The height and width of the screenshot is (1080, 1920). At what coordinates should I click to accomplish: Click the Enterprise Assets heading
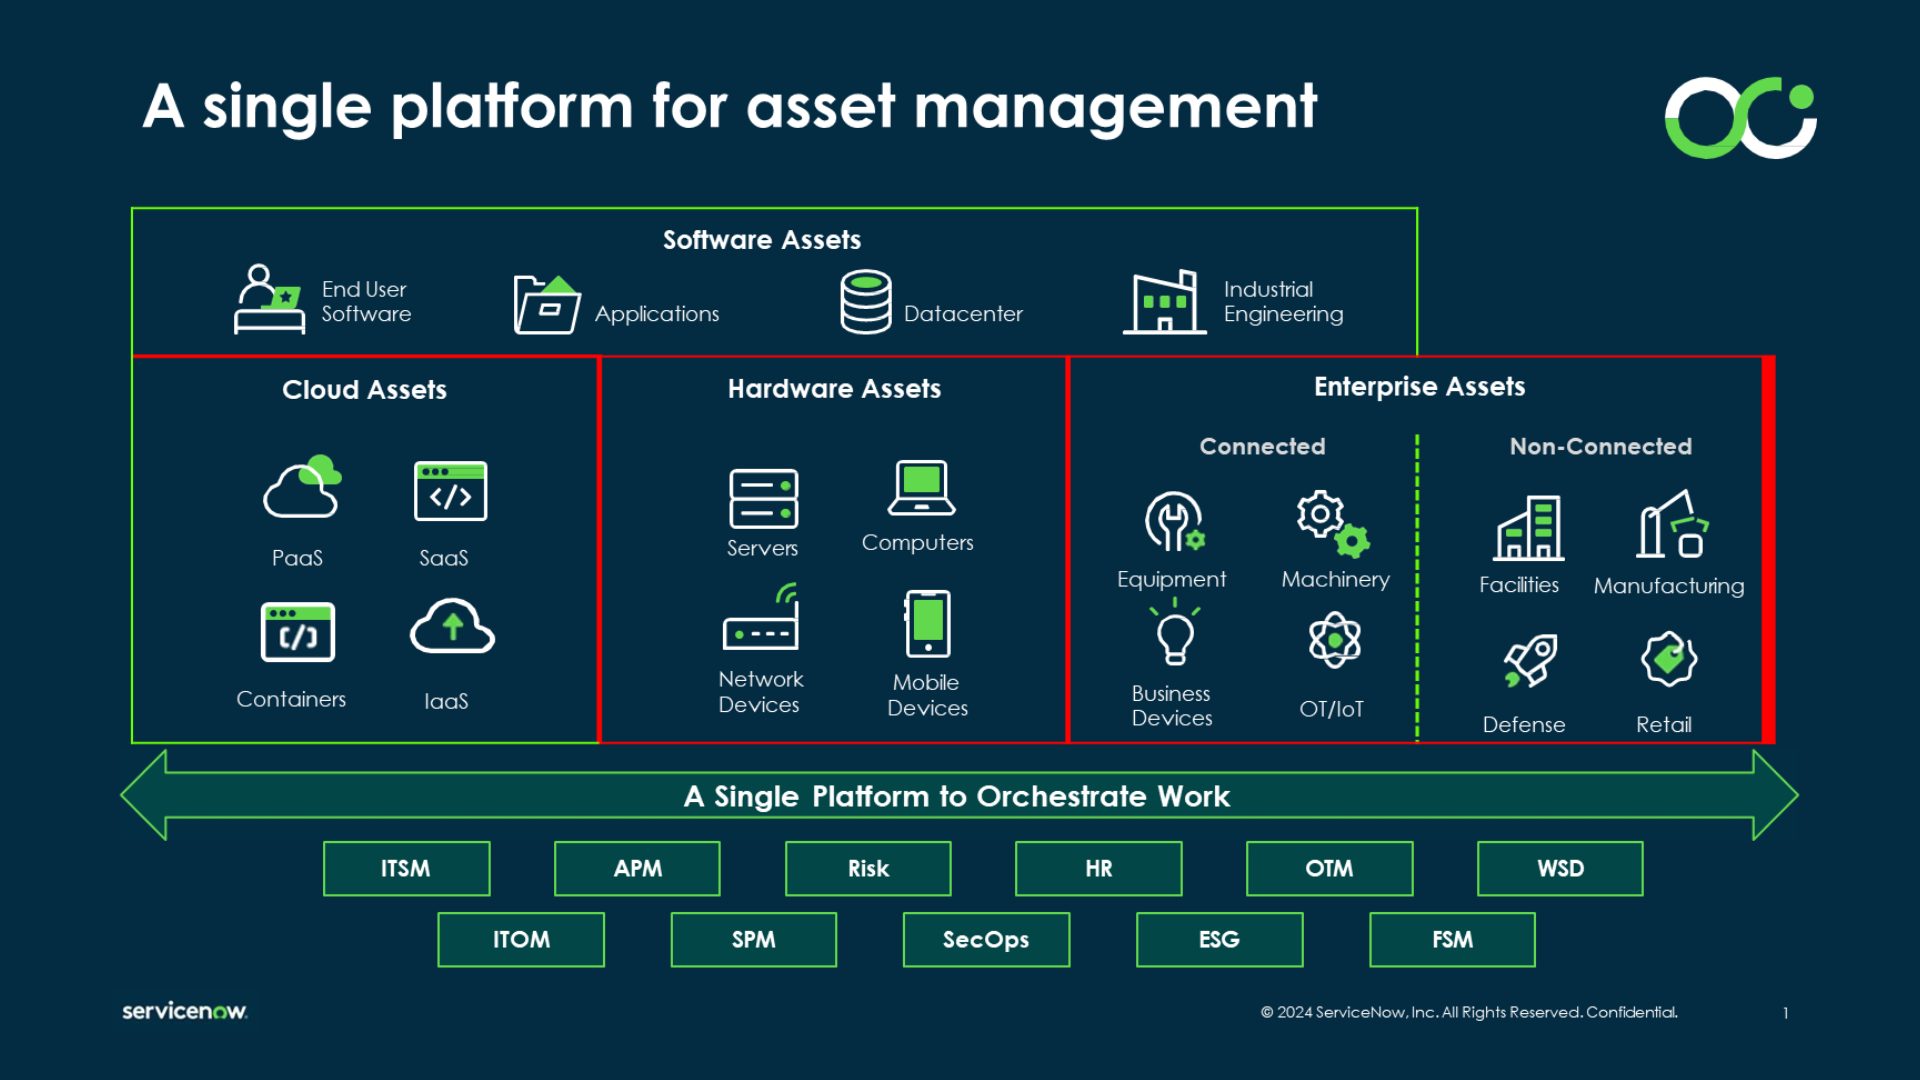click(x=1420, y=387)
